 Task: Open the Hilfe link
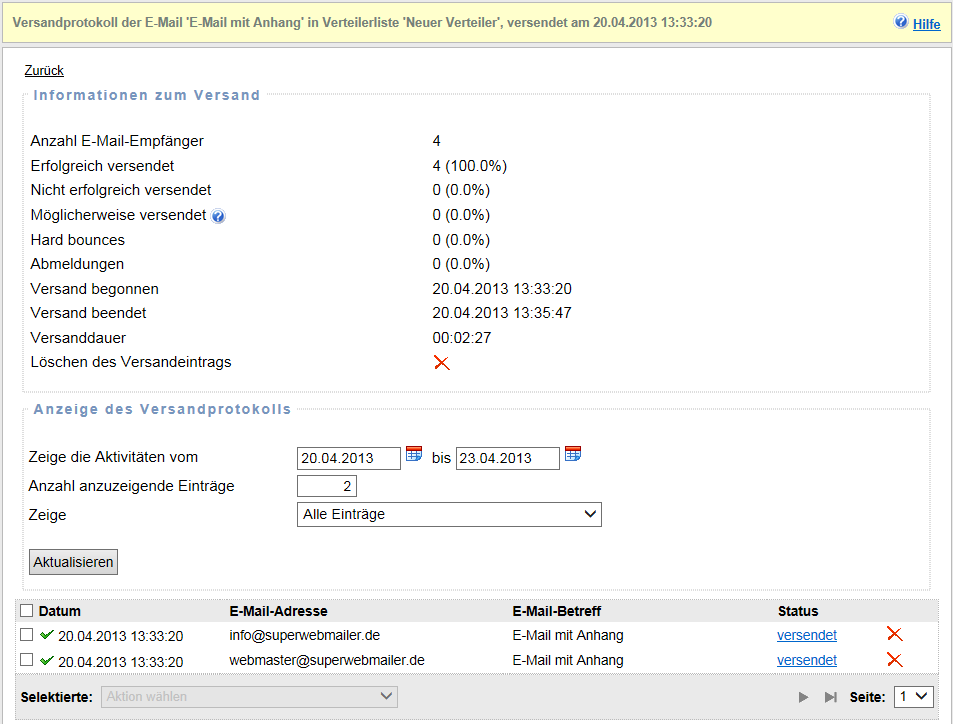pos(926,24)
